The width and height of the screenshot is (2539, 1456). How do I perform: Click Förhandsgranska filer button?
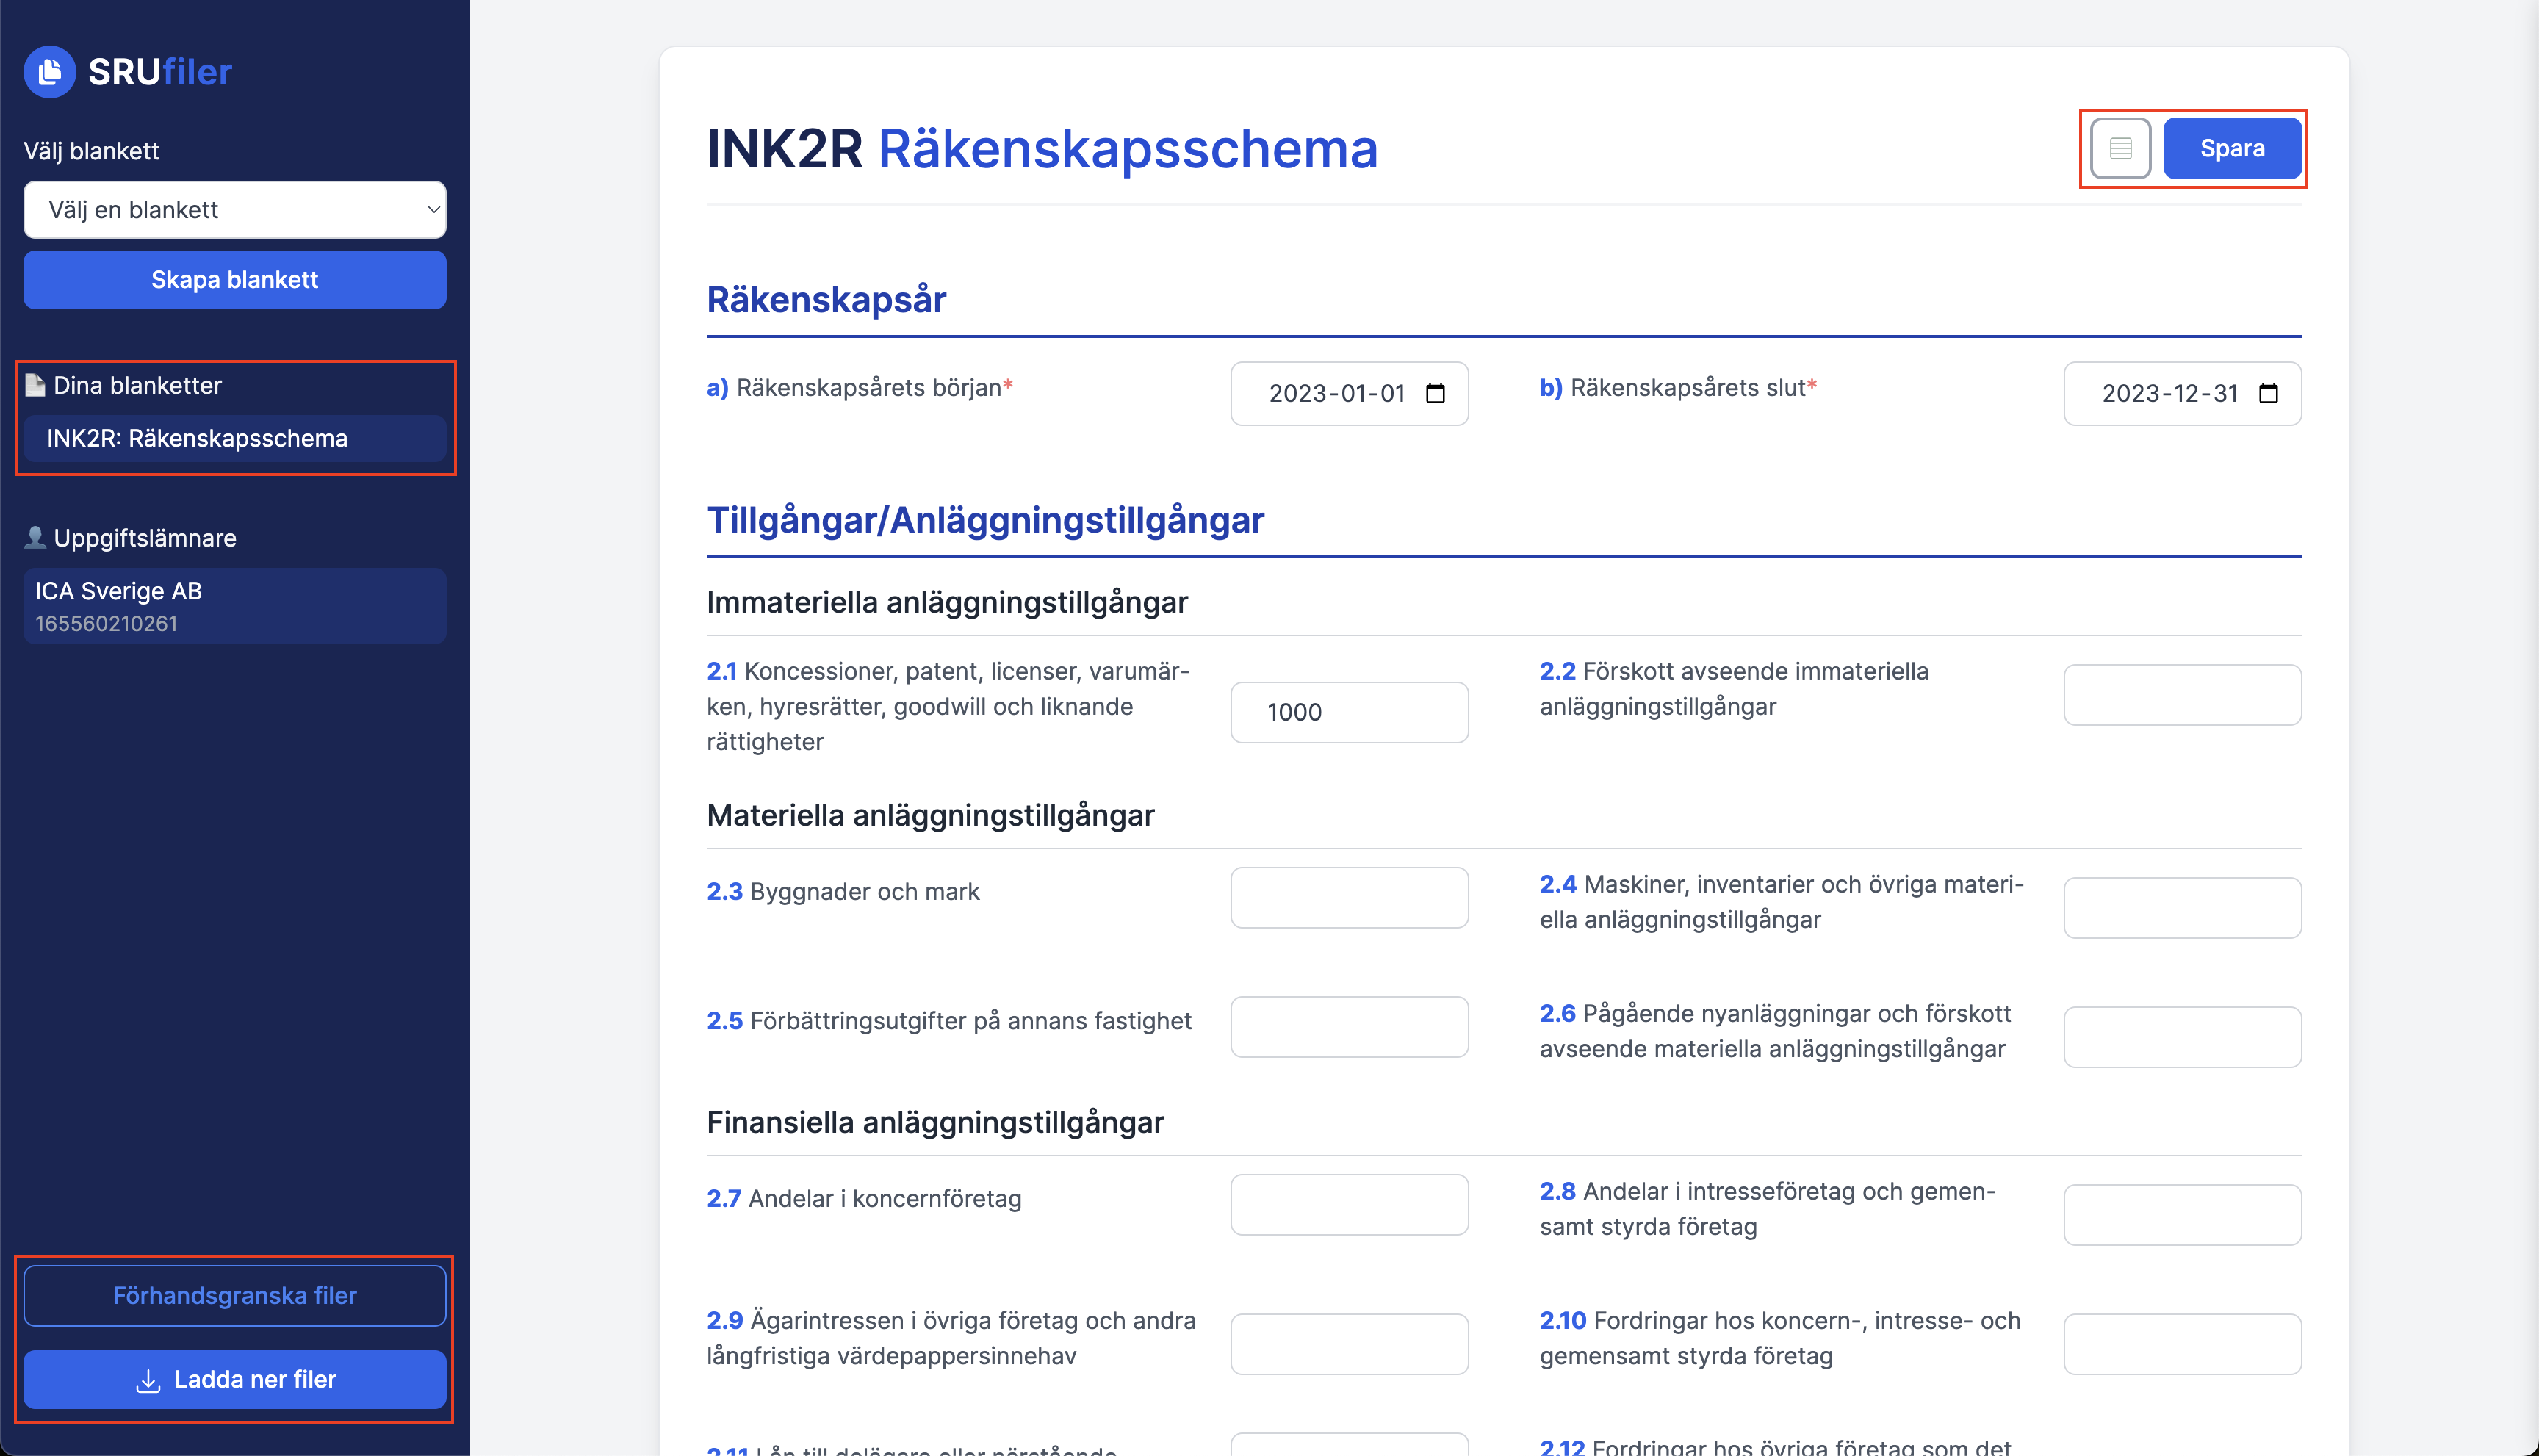coord(235,1296)
